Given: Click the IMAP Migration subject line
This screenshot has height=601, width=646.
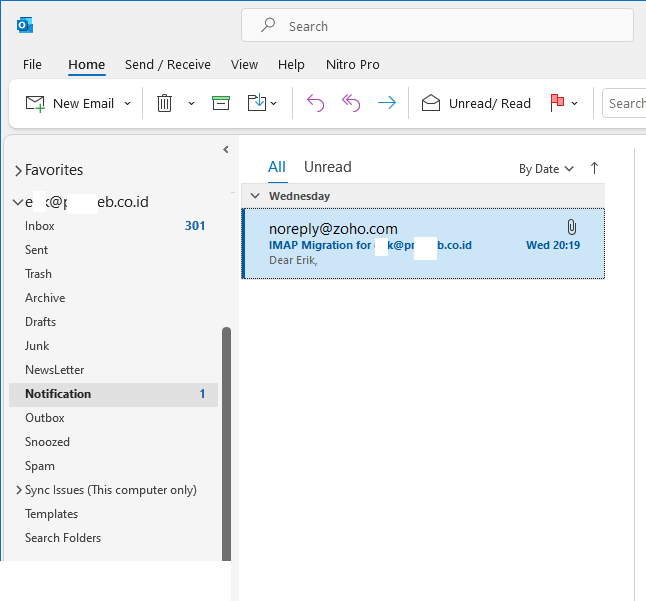Looking at the screenshot, I should point(370,246).
